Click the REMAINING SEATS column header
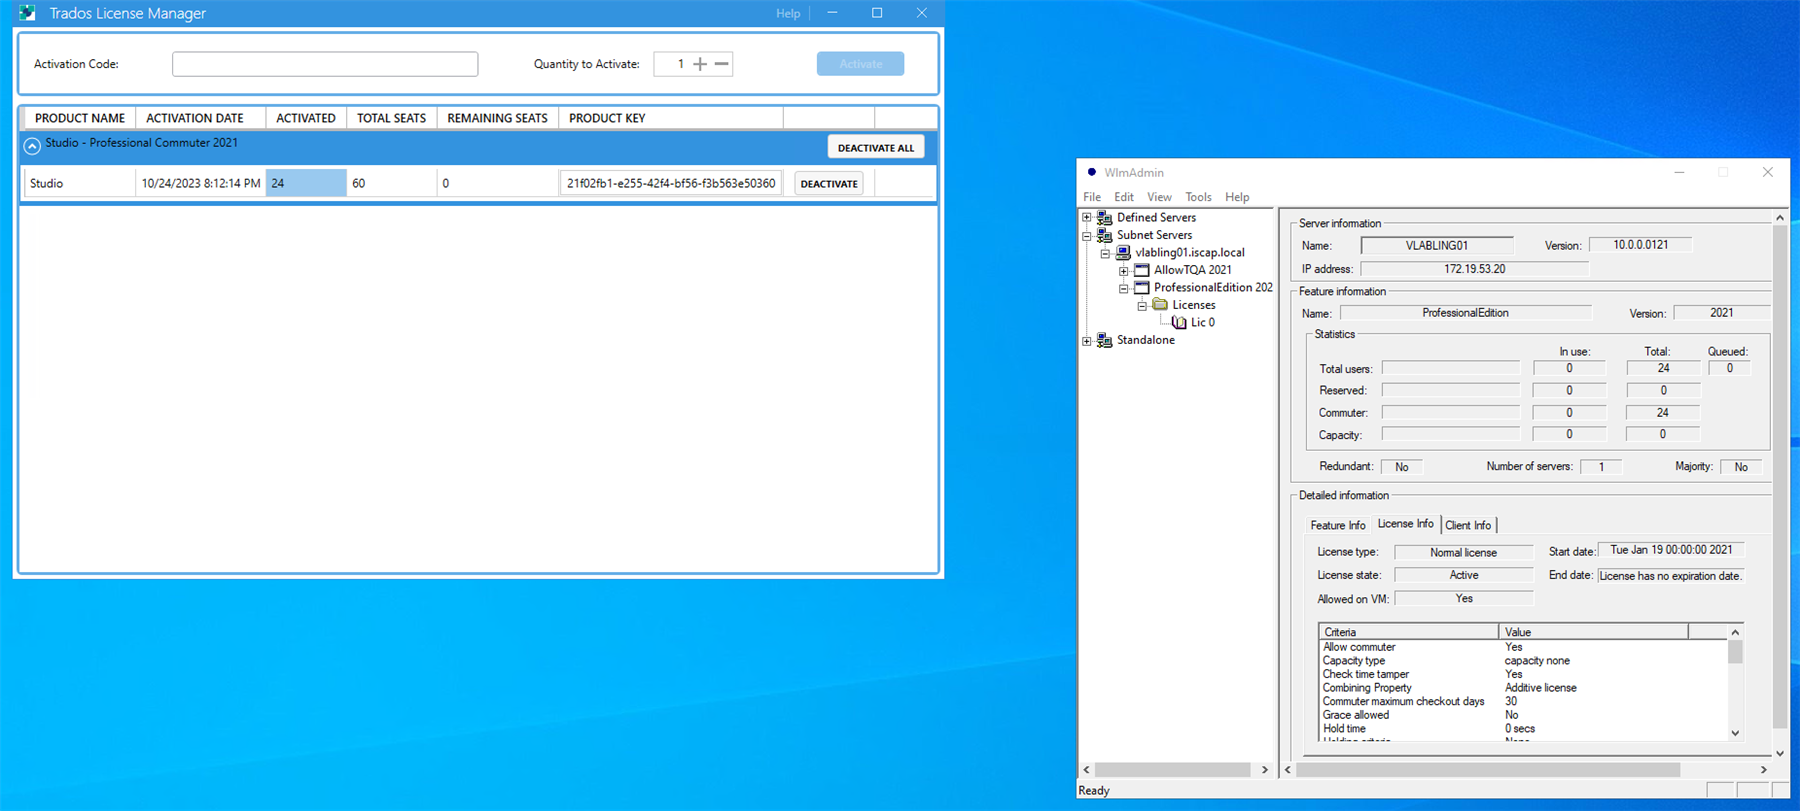Image resolution: width=1800 pixels, height=811 pixels. pyautogui.click(x=498, y=118)
